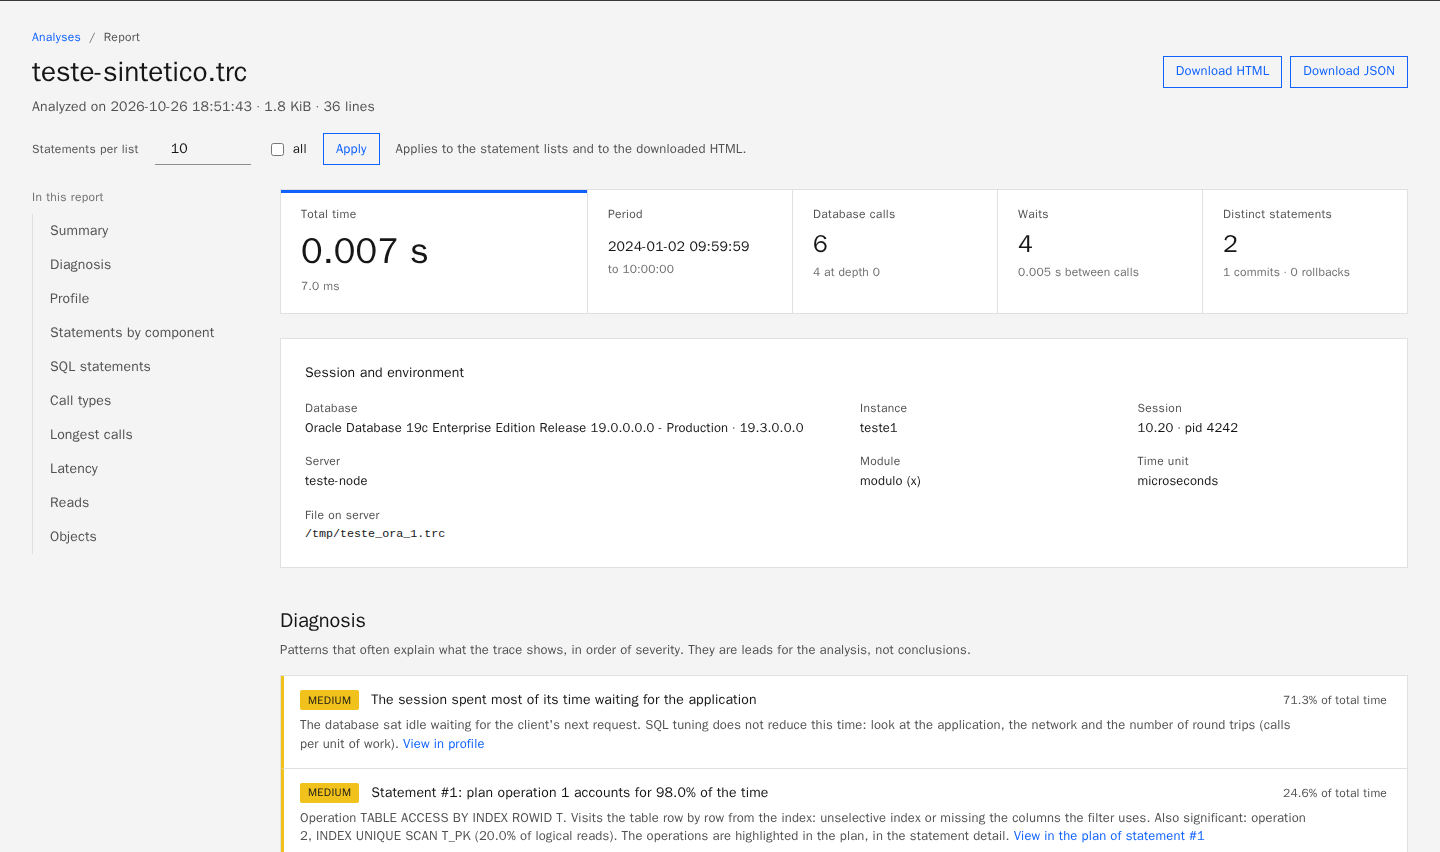Click the Download JSON button
The height and width of the screenshot is (852, 1440).
[x=1348, y=71]
